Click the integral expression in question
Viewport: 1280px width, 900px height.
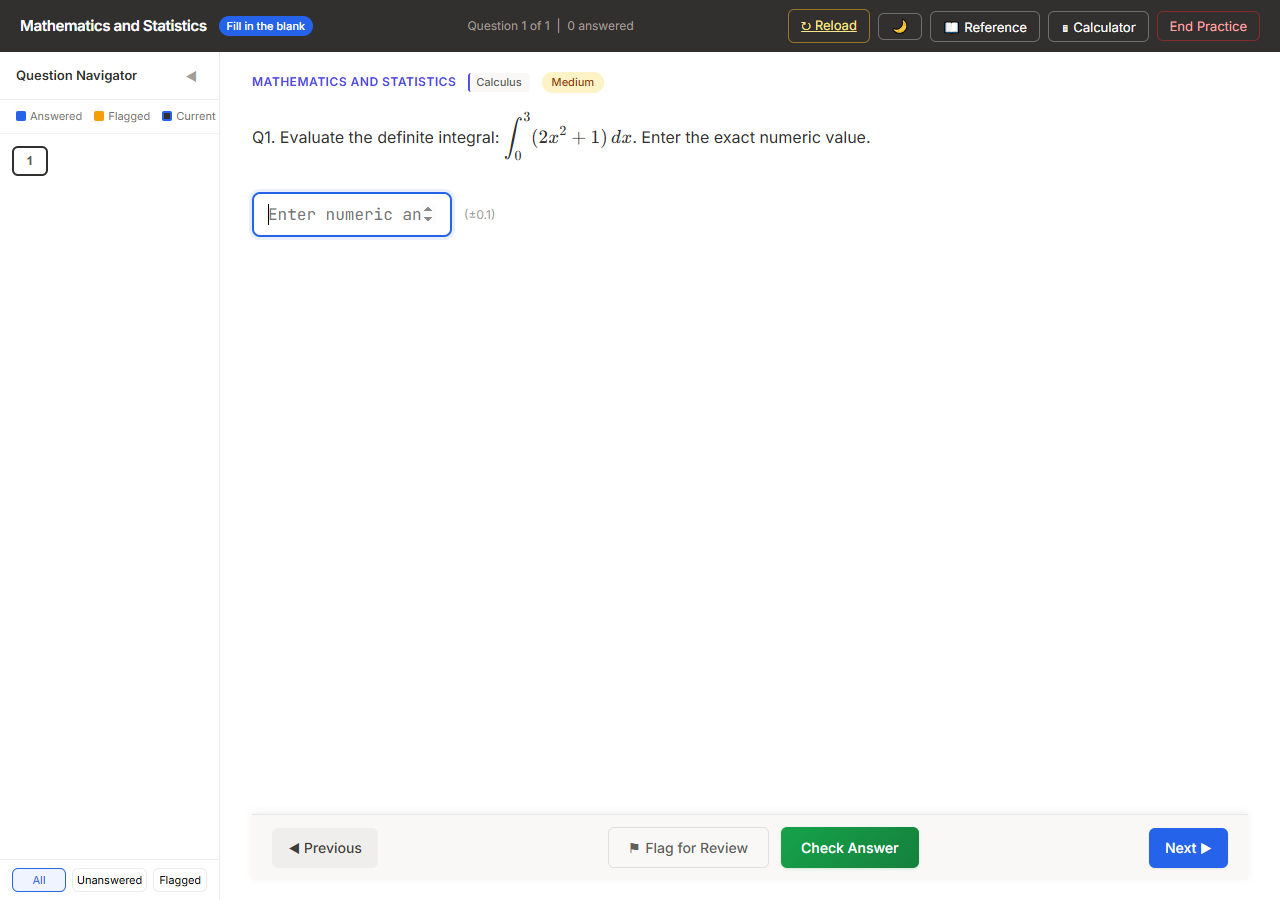568,136
